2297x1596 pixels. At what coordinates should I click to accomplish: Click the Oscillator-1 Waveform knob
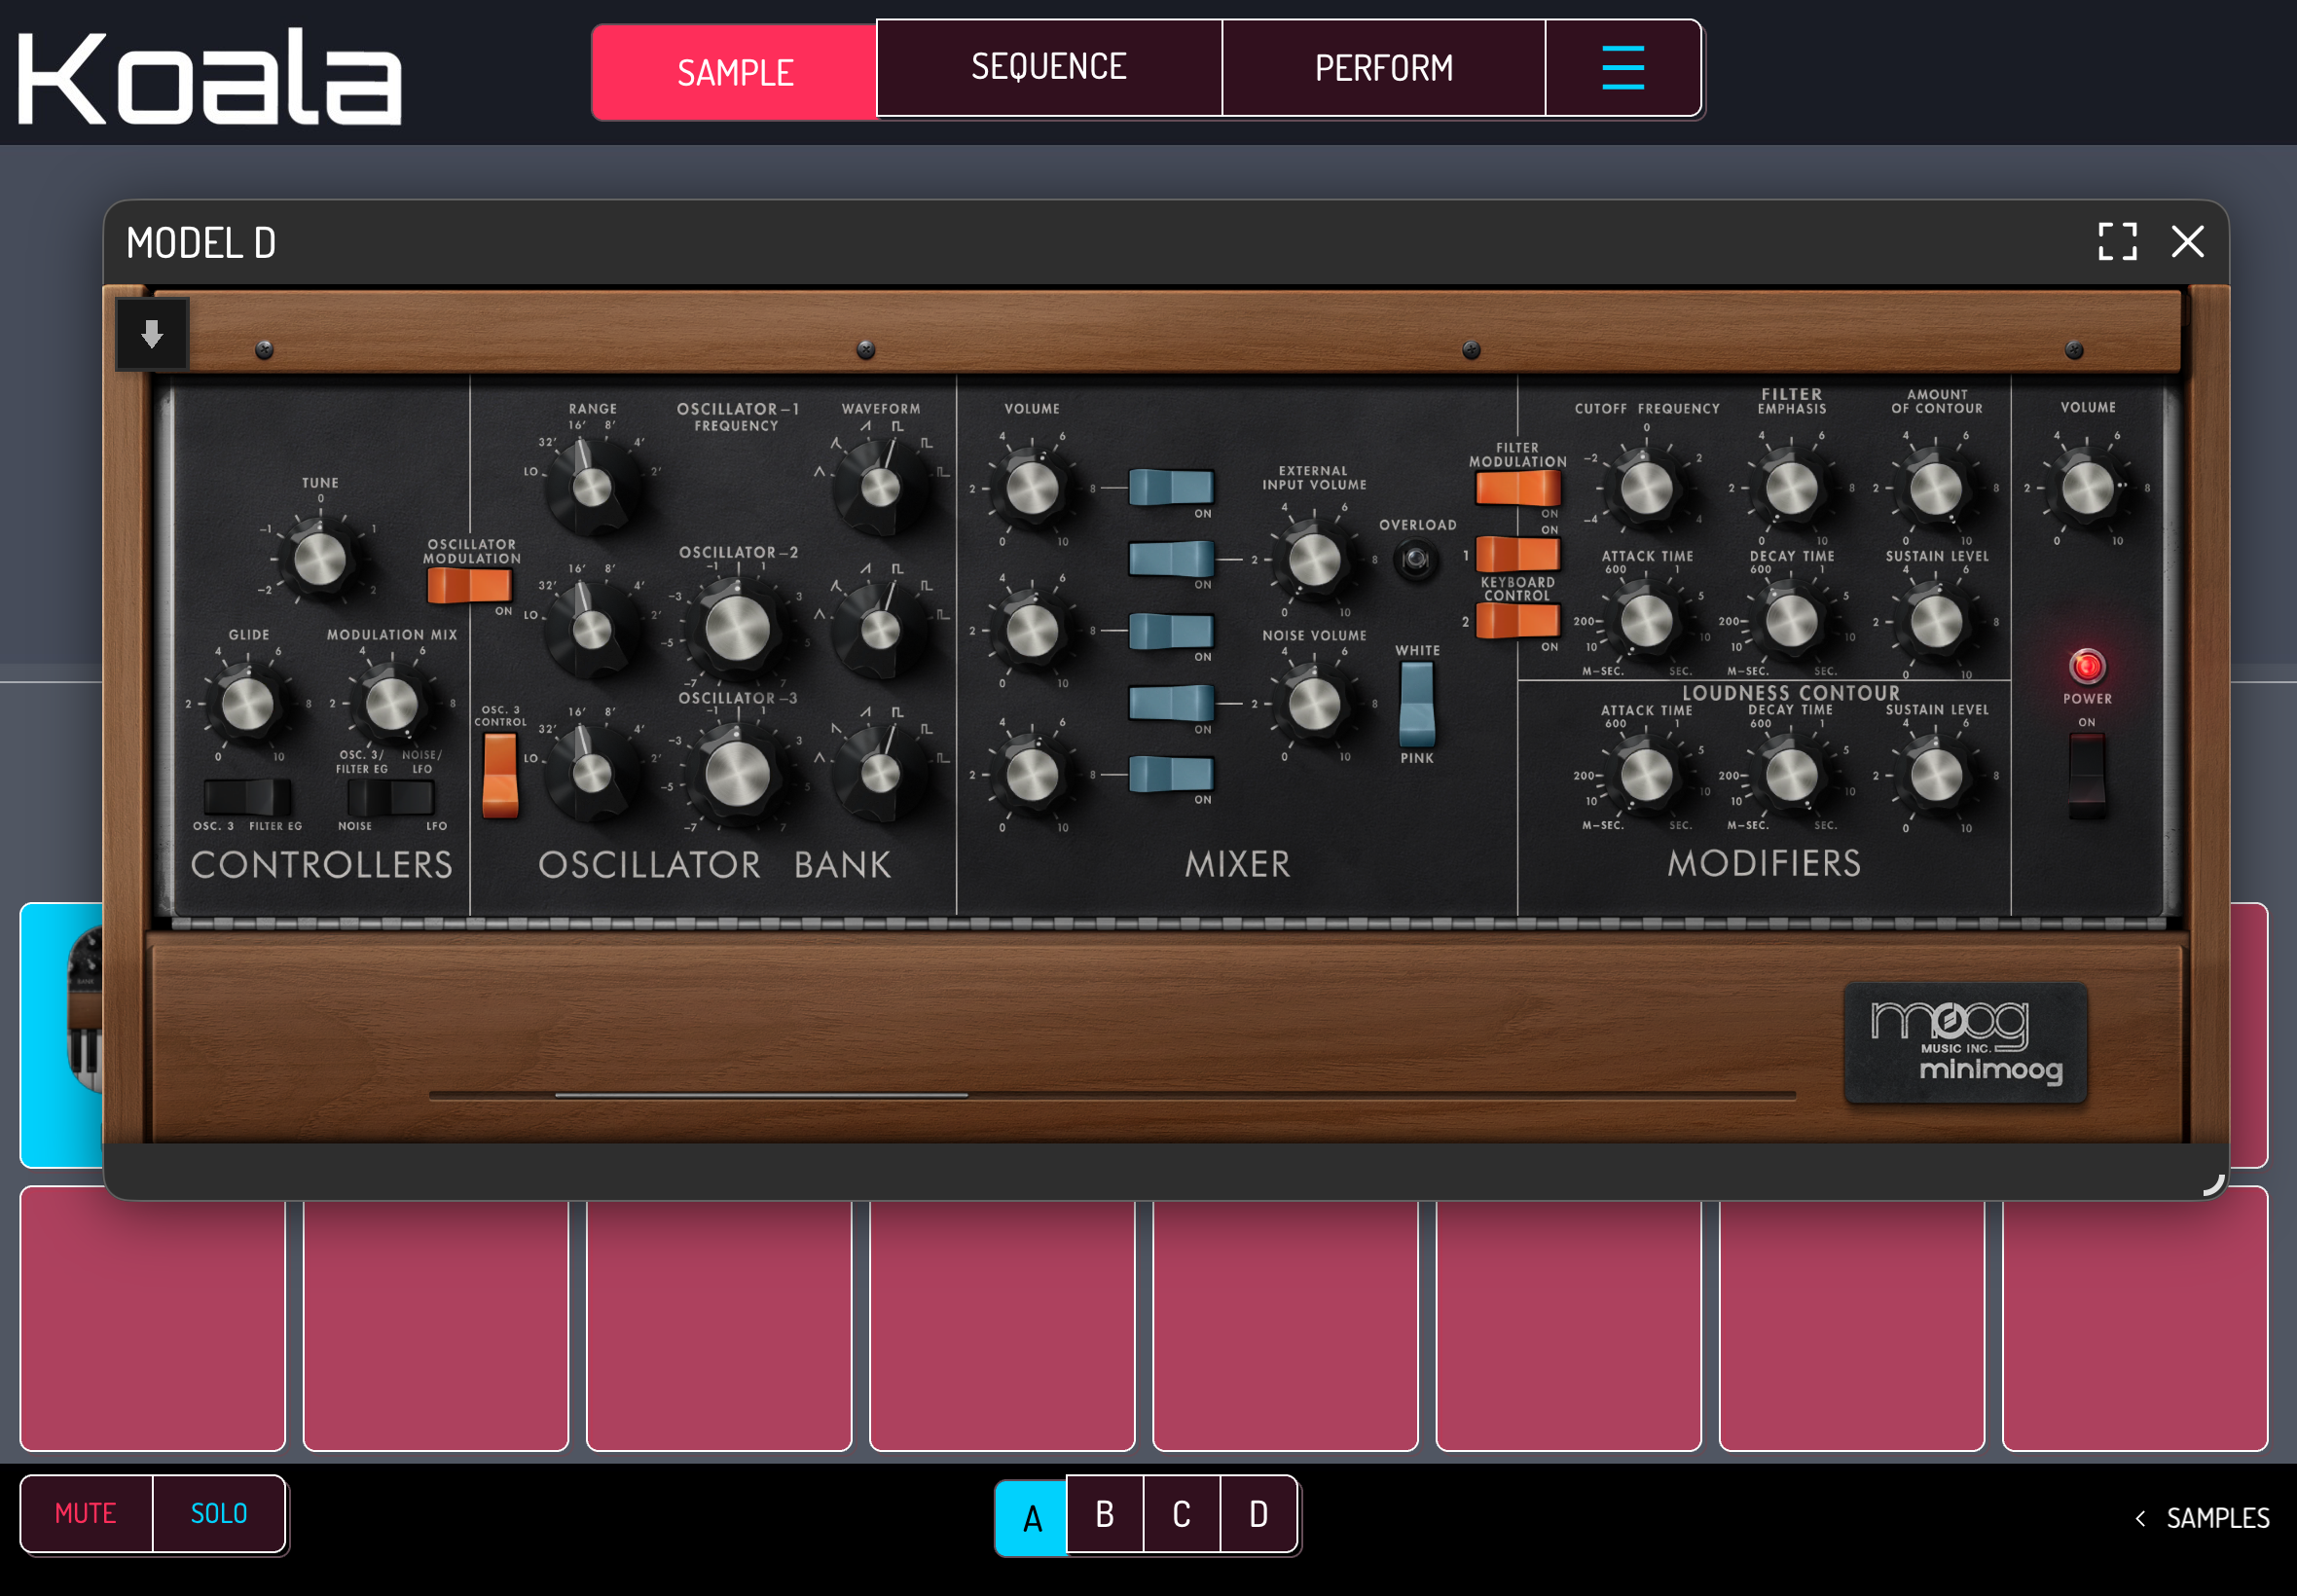coord(880,487)
